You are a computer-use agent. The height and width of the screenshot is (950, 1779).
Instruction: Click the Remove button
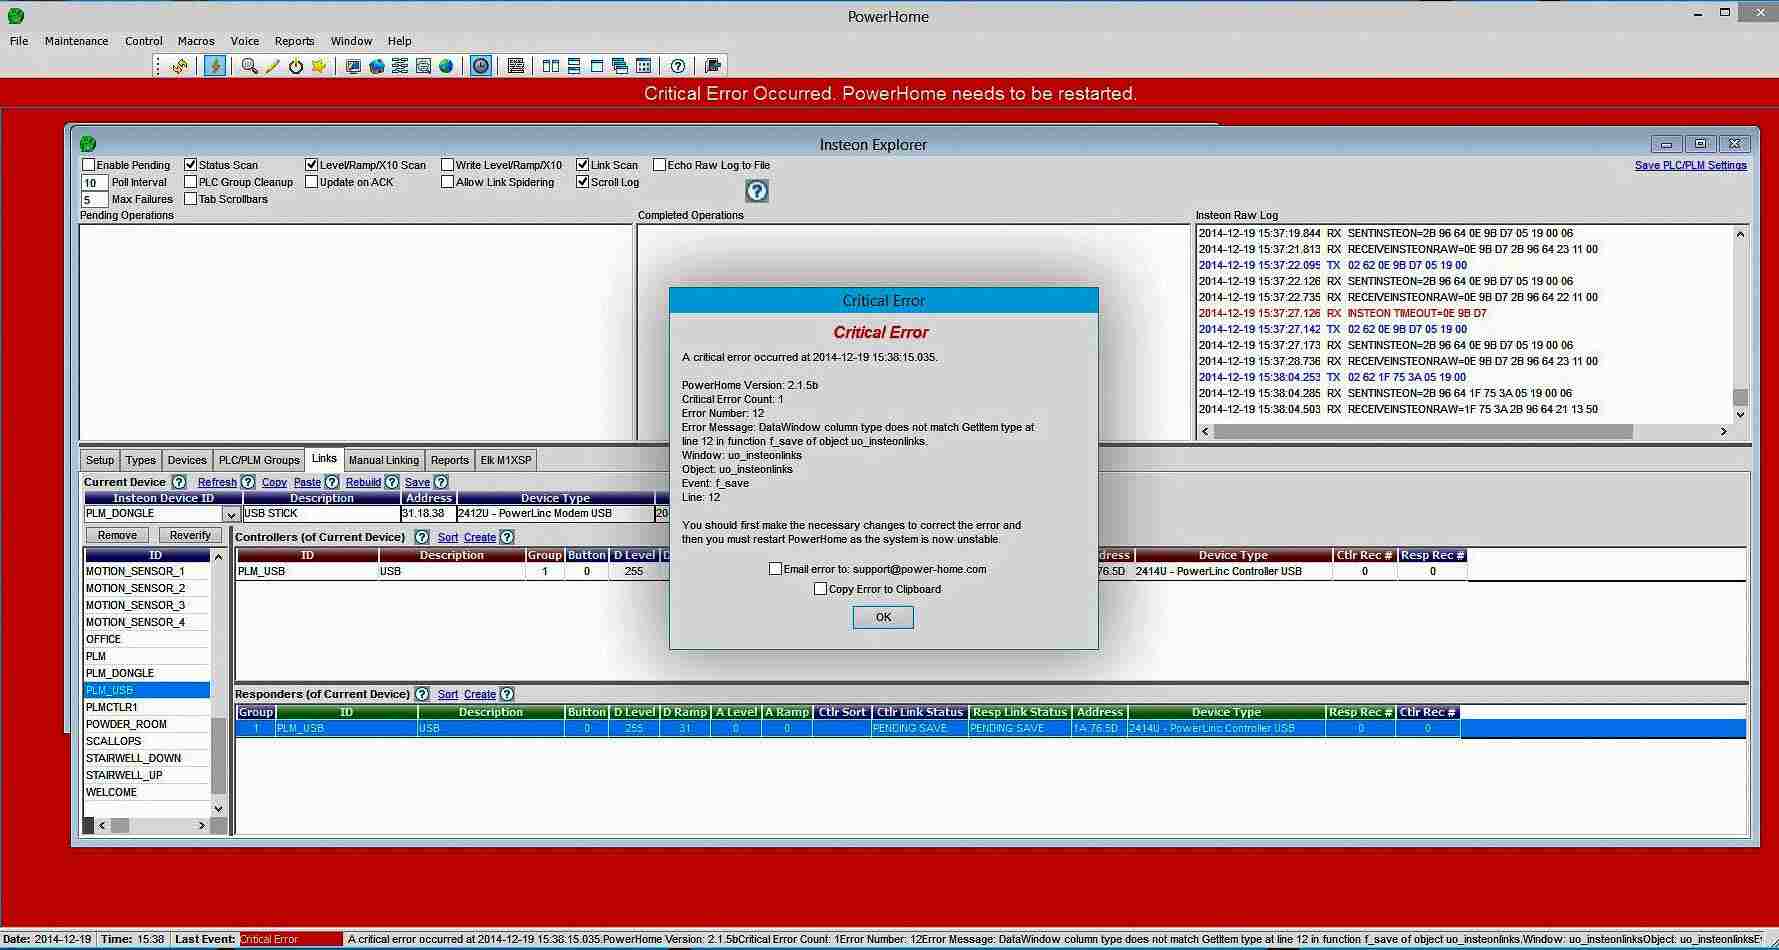(117, 535)
